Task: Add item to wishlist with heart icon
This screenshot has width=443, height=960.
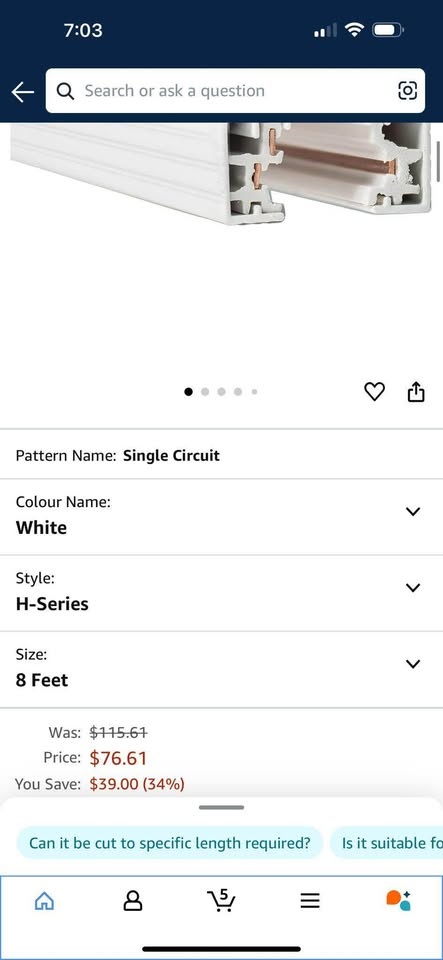Action: click(374, 391)
